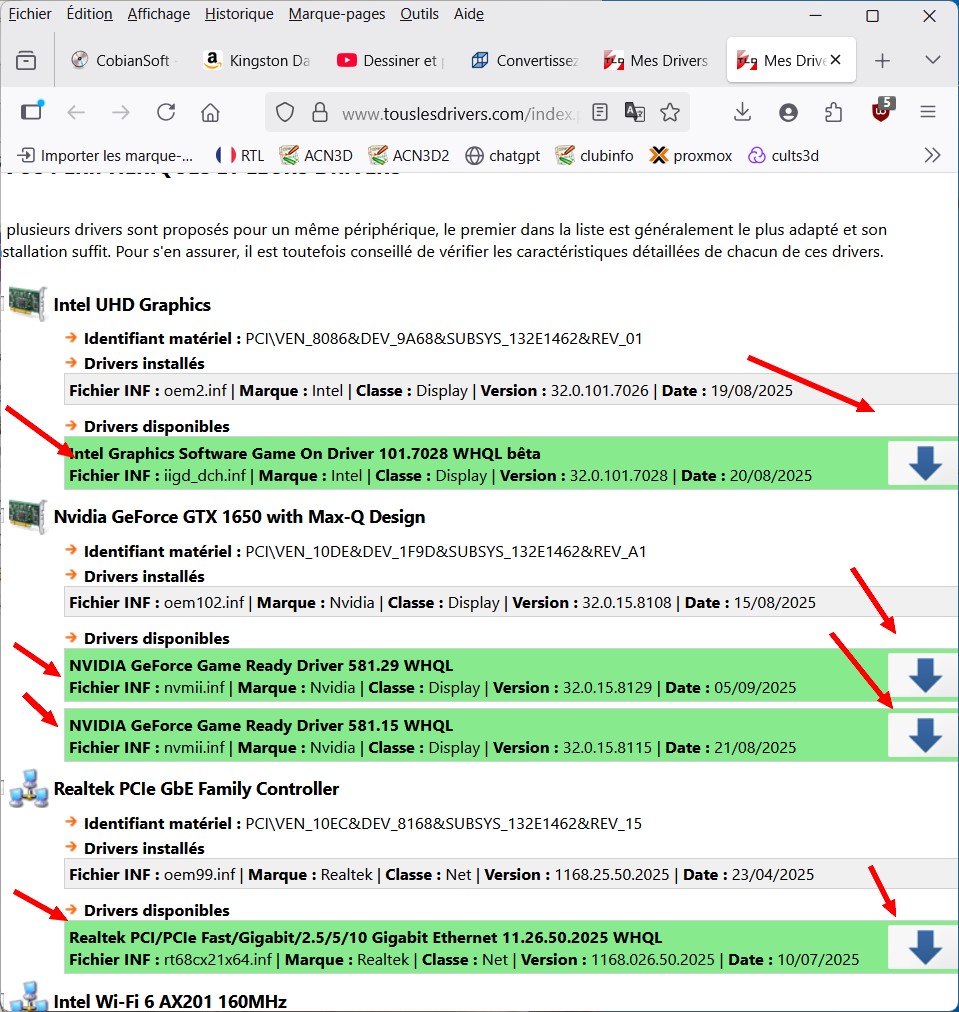The height and width of the screenshot is (1012, 959).
Task: Show more bookmarks toolbar items
Action: pos(932,155)
